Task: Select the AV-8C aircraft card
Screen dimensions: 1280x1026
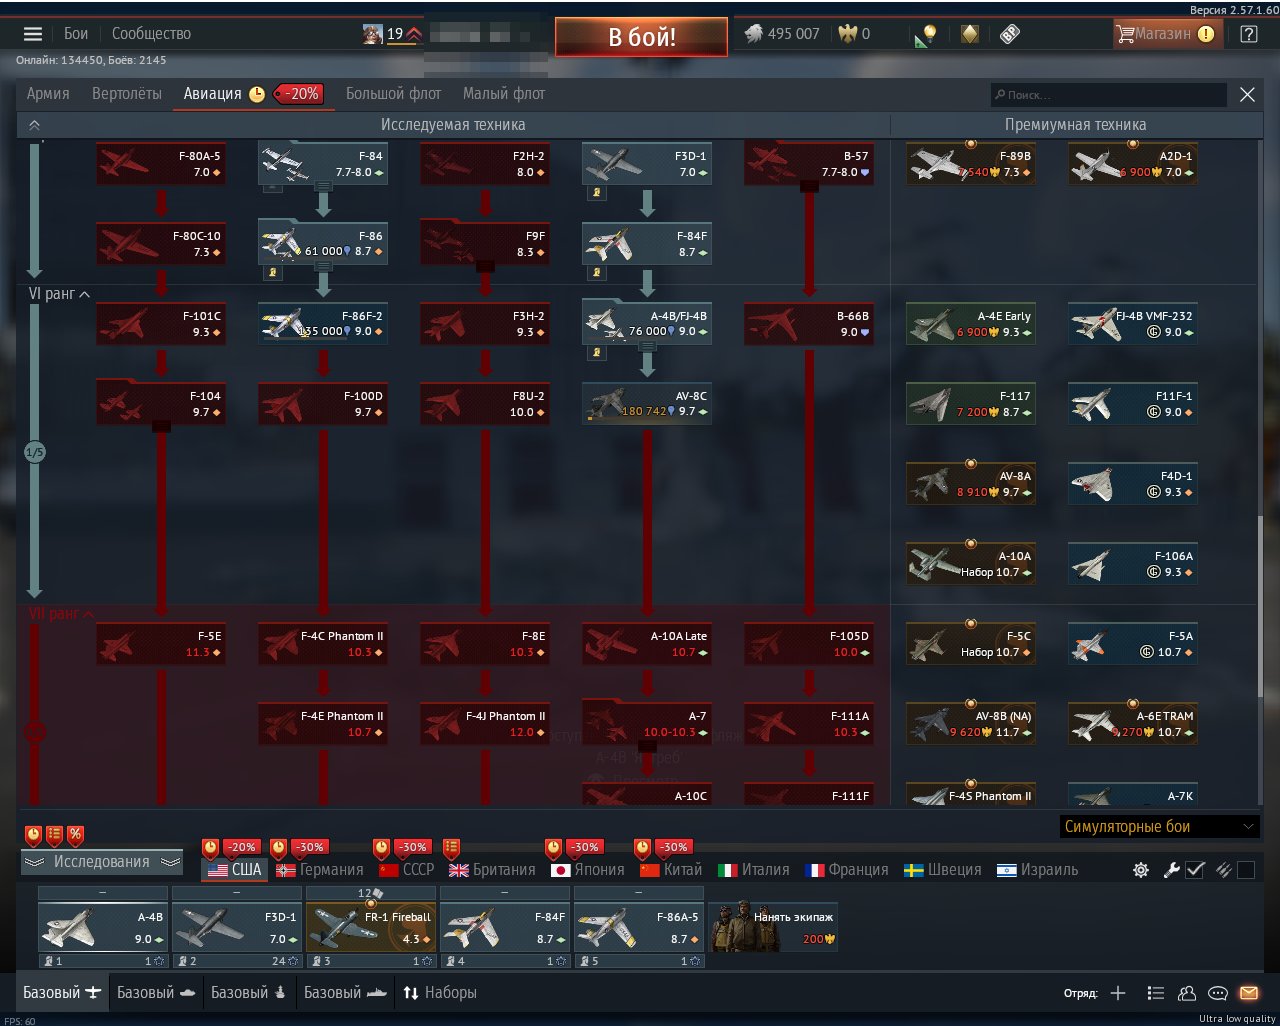Action: (x=647, y=404)
